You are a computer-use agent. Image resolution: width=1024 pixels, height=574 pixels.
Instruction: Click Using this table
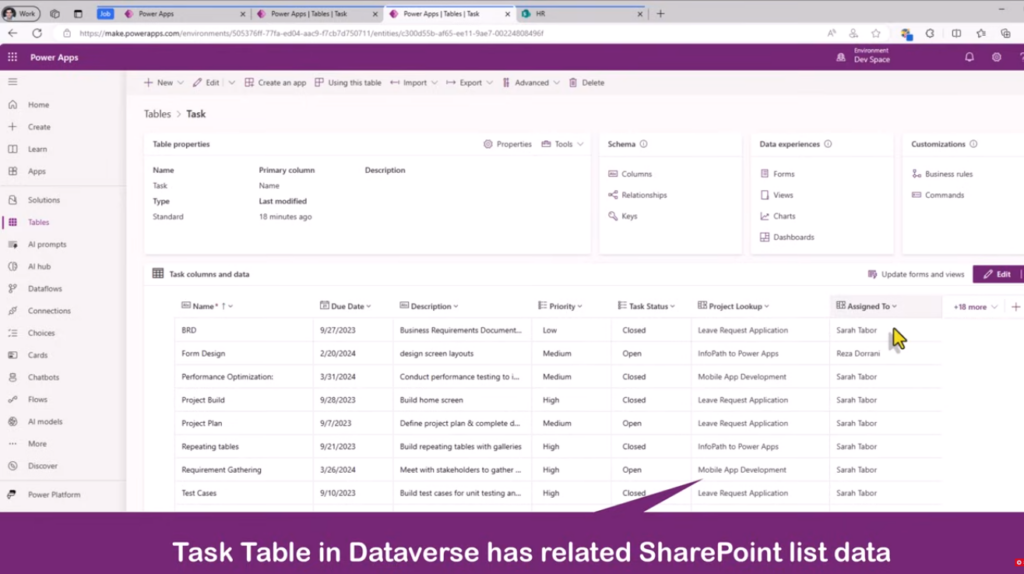347,83
